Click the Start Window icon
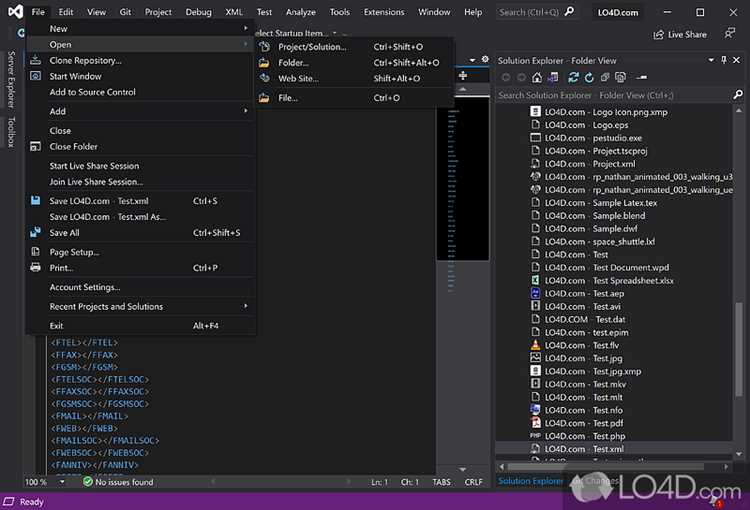 [x=35, y=76]
